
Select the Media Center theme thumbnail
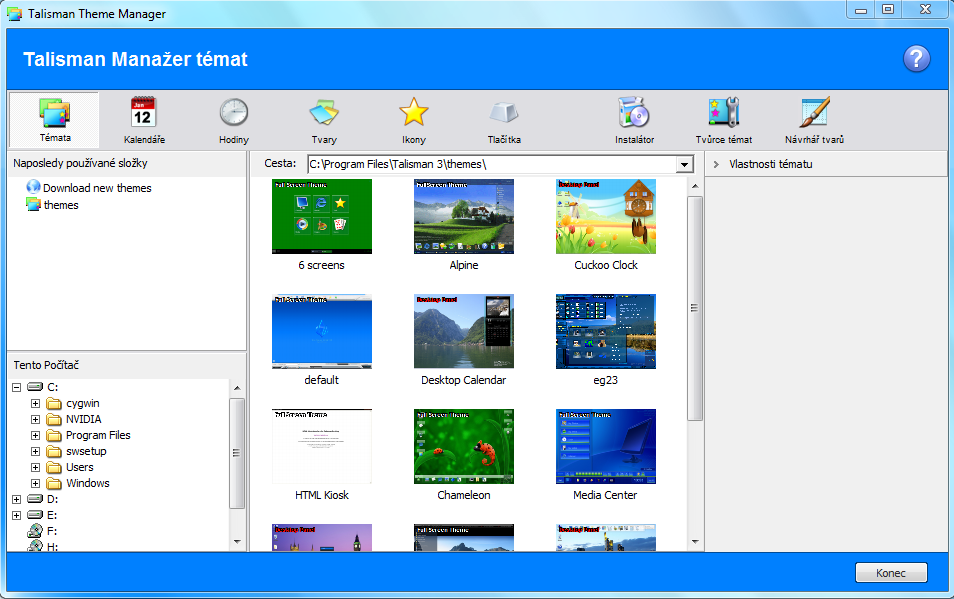click(x=606, y=446)
